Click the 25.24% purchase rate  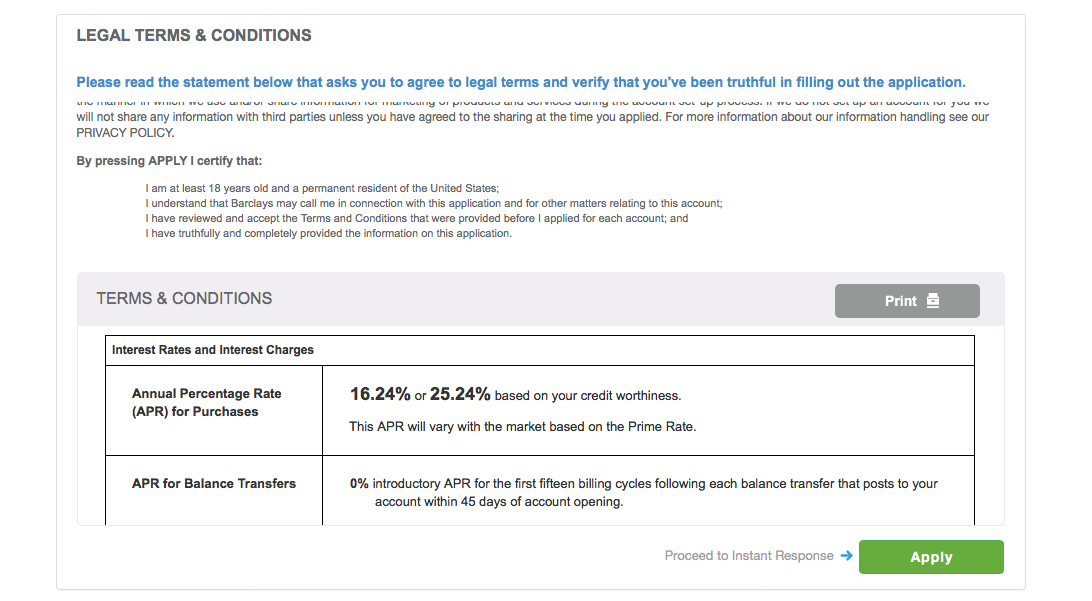pos(460,395)
